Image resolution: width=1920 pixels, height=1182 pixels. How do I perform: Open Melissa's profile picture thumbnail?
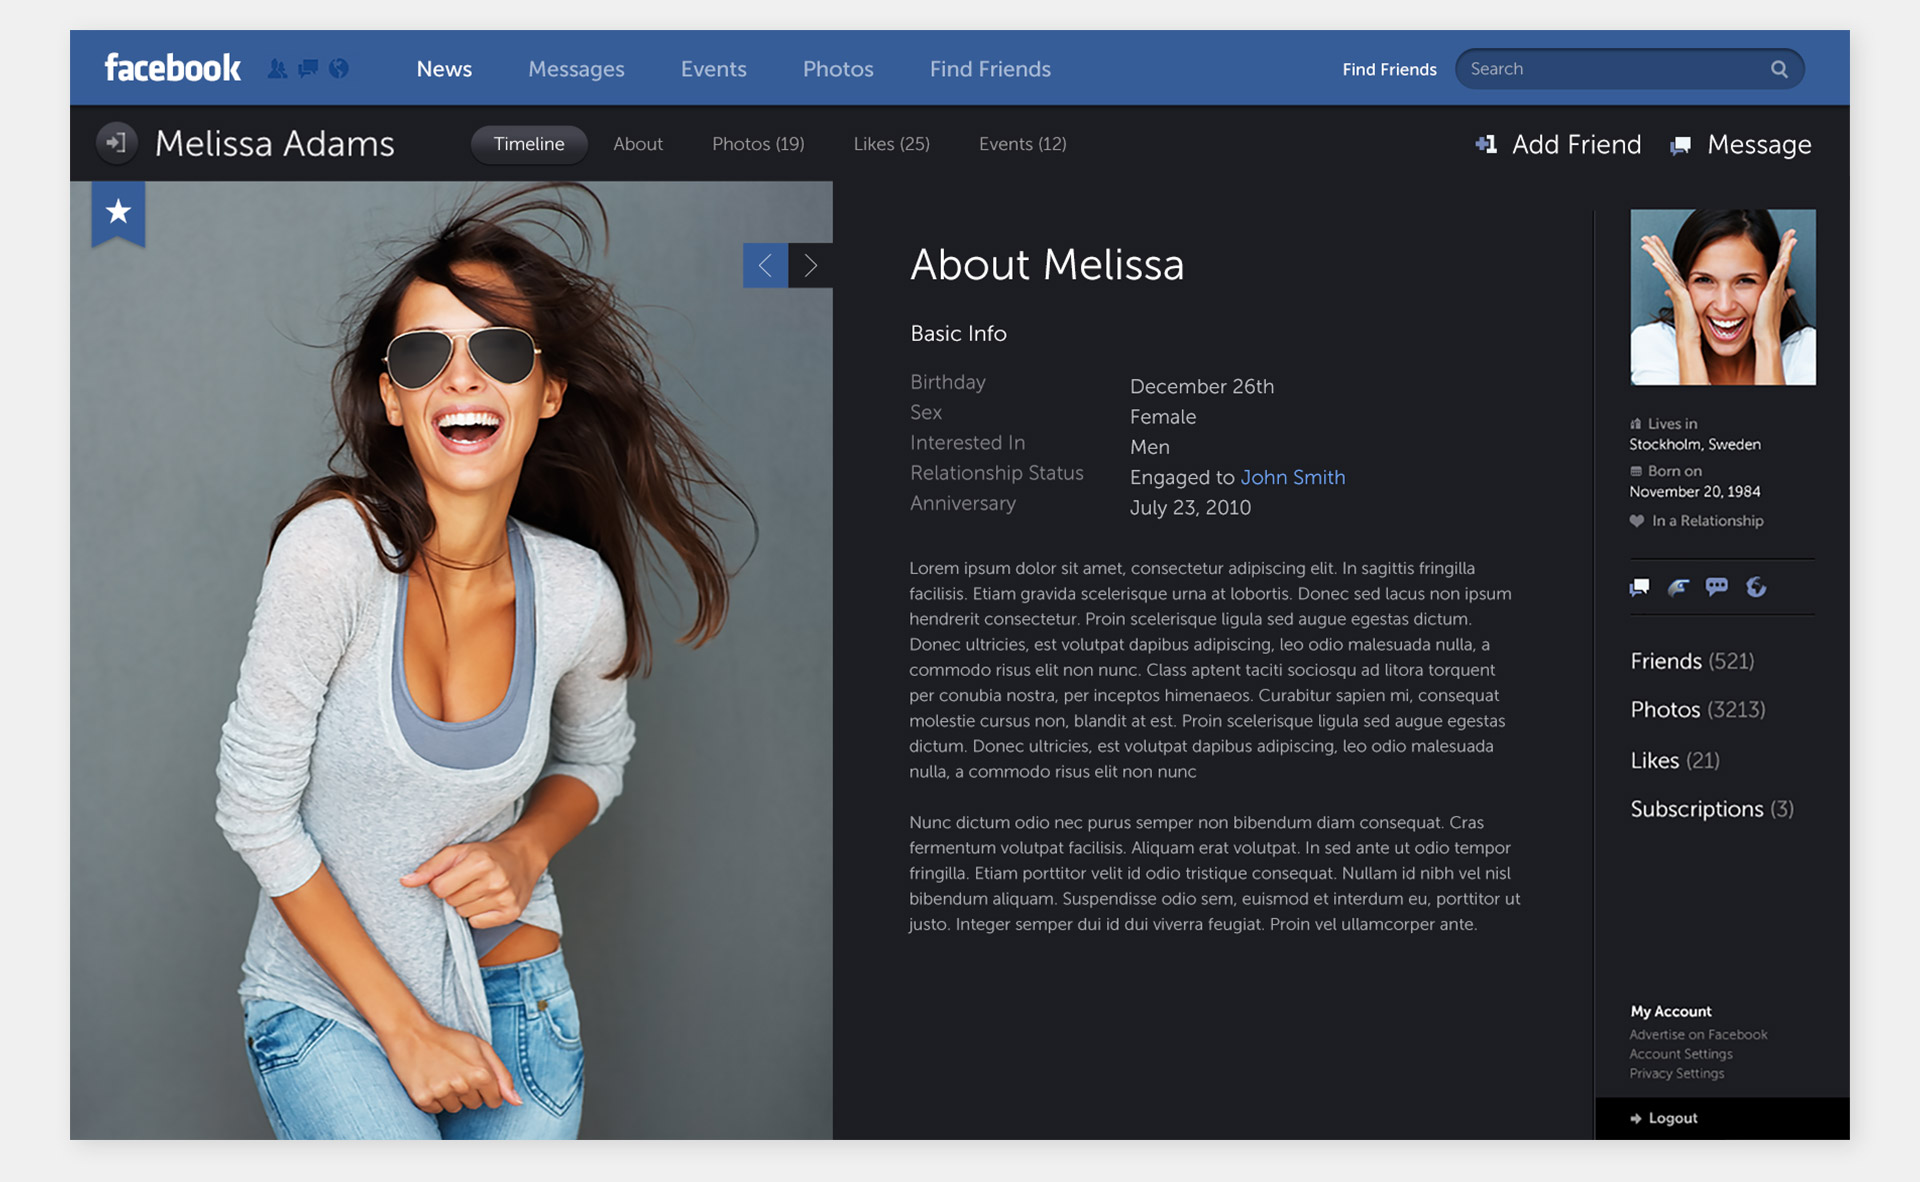click(1722, 297)
